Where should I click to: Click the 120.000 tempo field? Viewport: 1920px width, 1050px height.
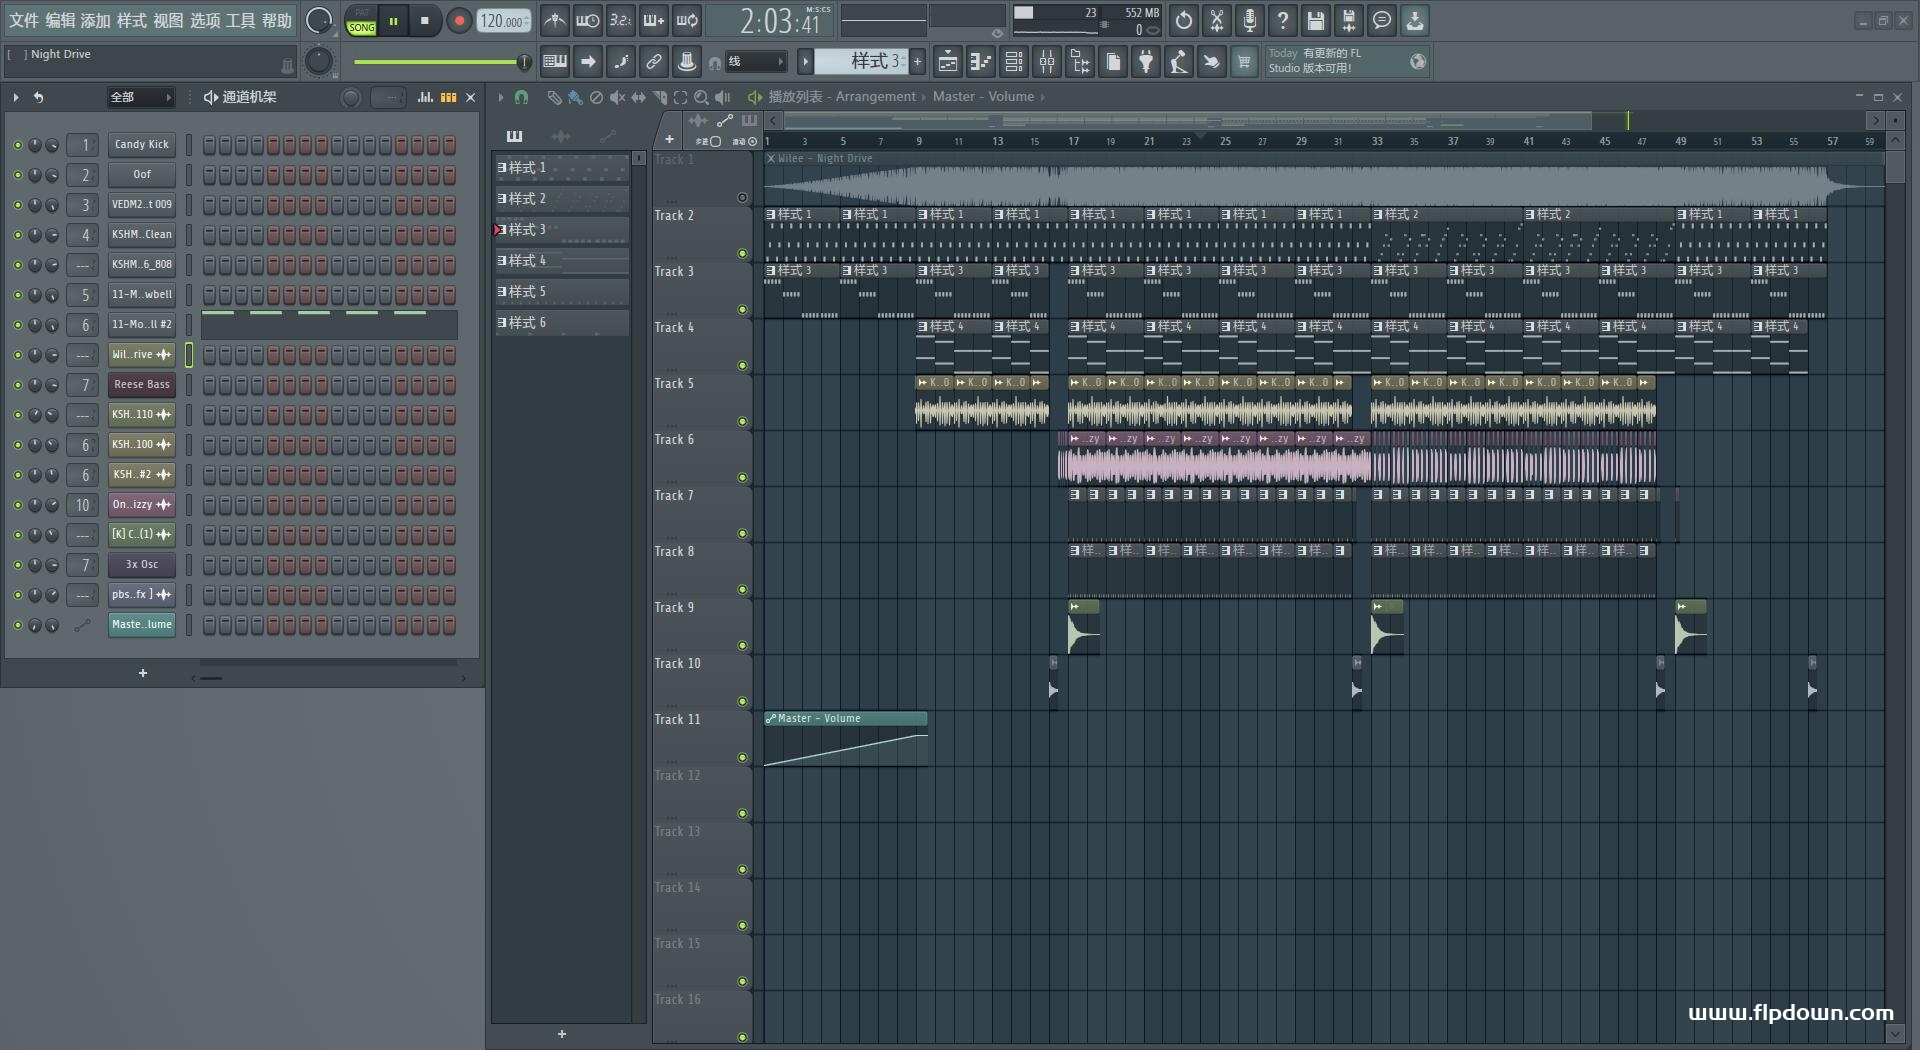tap(503, 21)
